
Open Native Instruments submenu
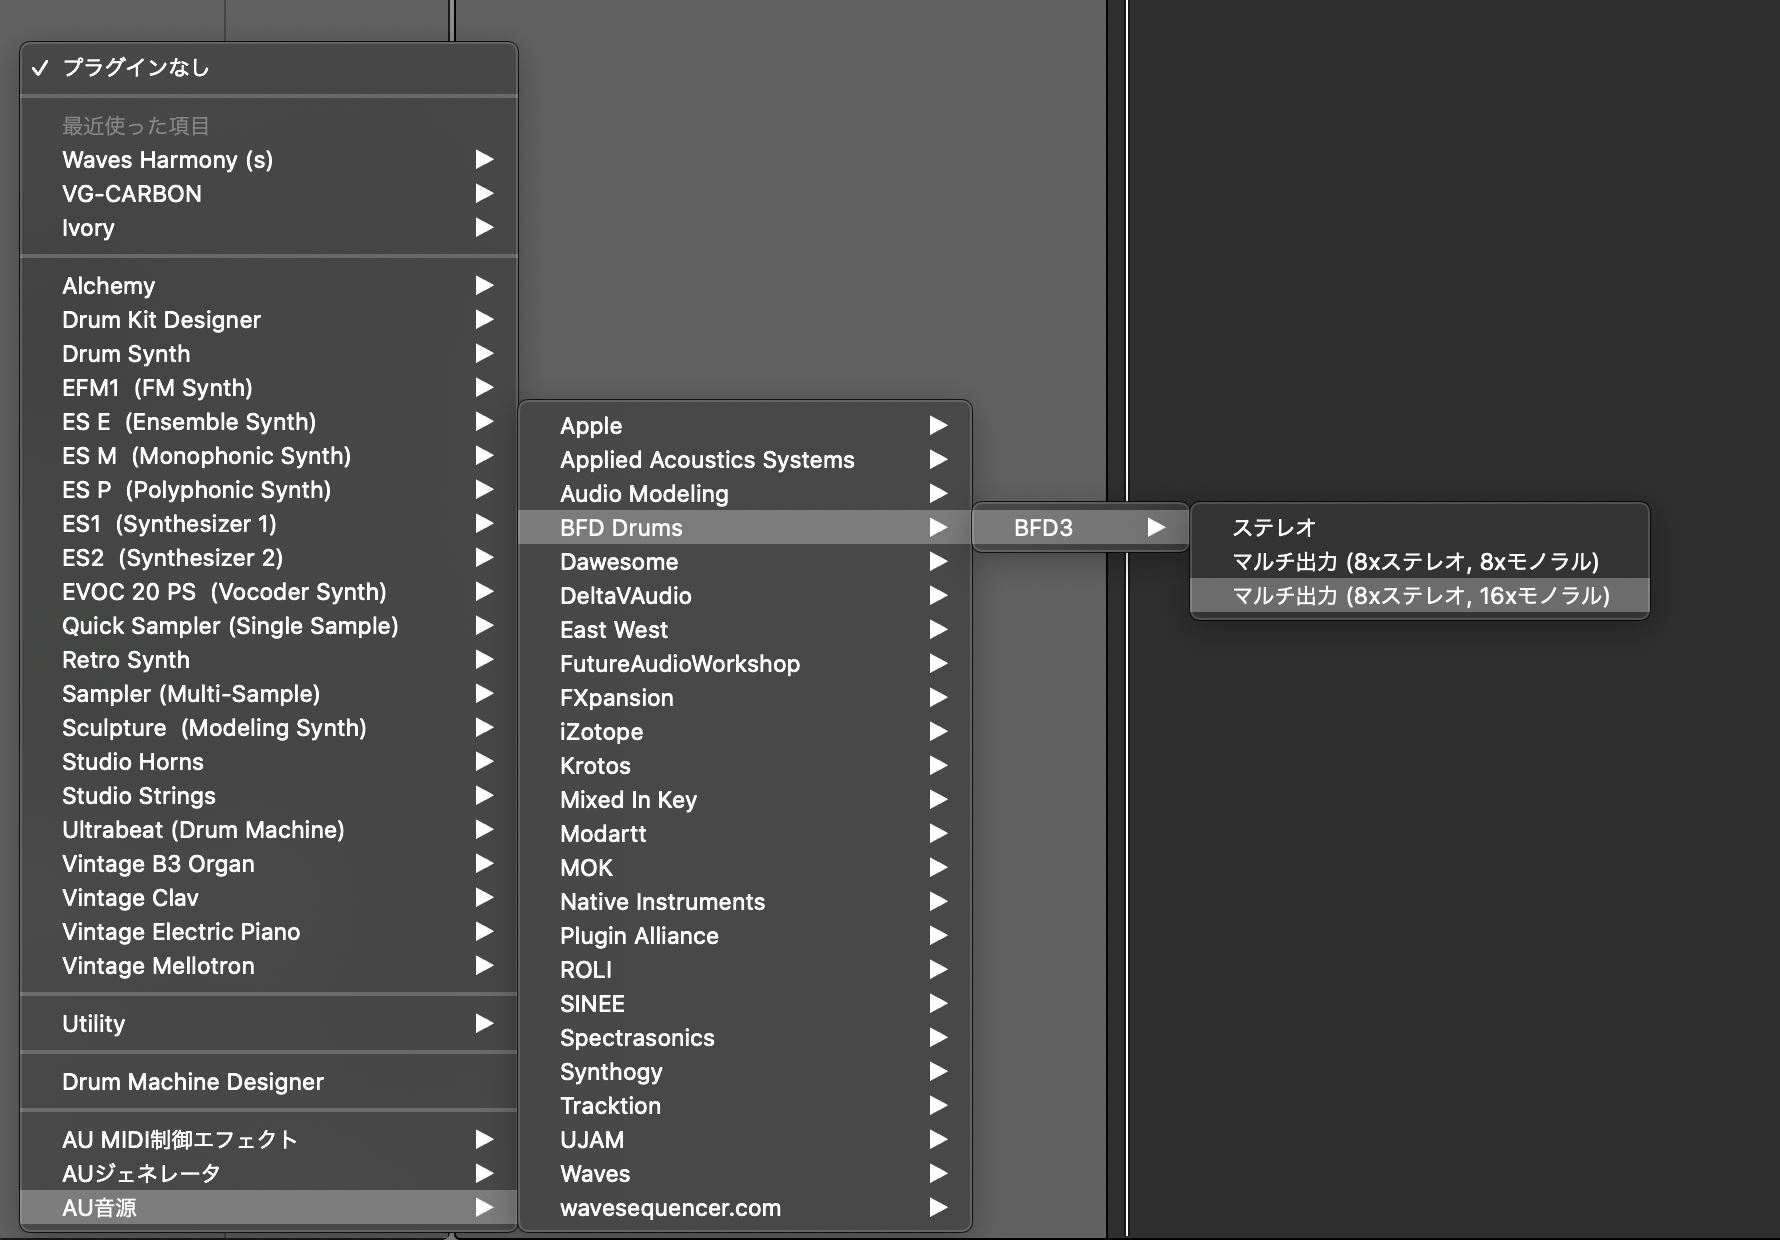745,902
